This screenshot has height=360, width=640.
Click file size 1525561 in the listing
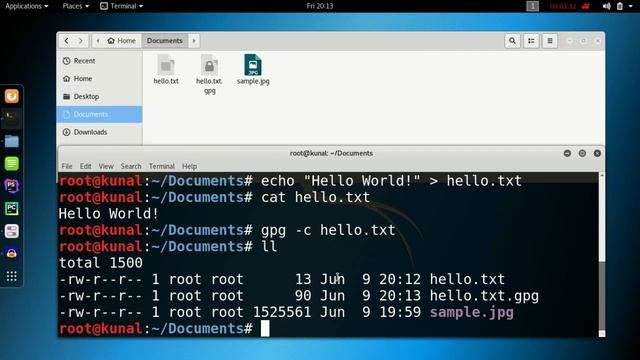tap(282, 312)
